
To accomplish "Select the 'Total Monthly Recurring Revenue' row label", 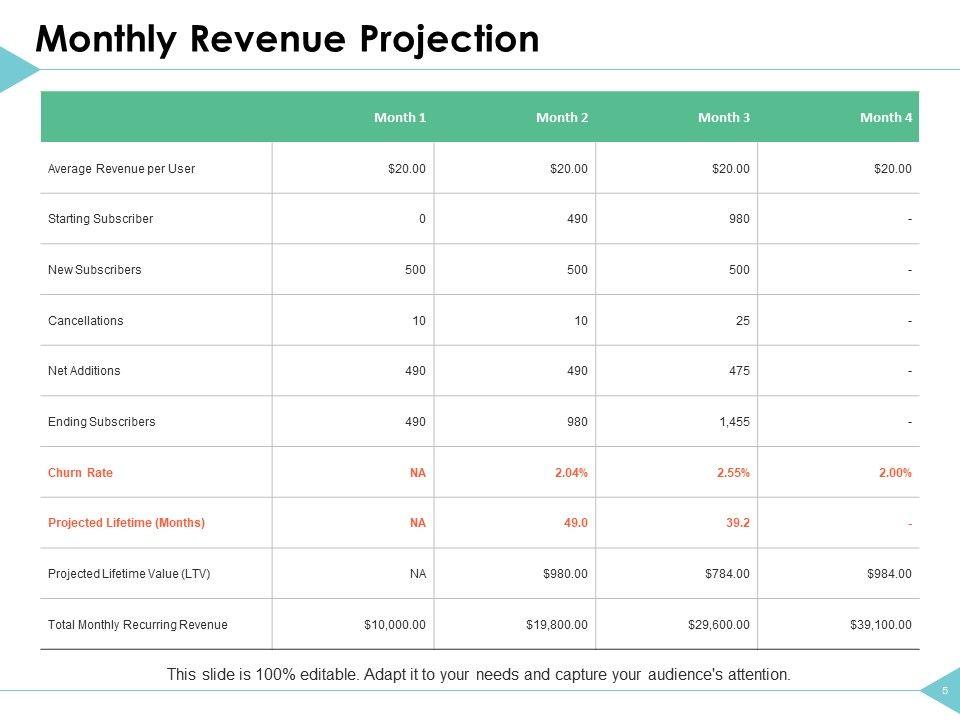I will [x=138, y=624].
